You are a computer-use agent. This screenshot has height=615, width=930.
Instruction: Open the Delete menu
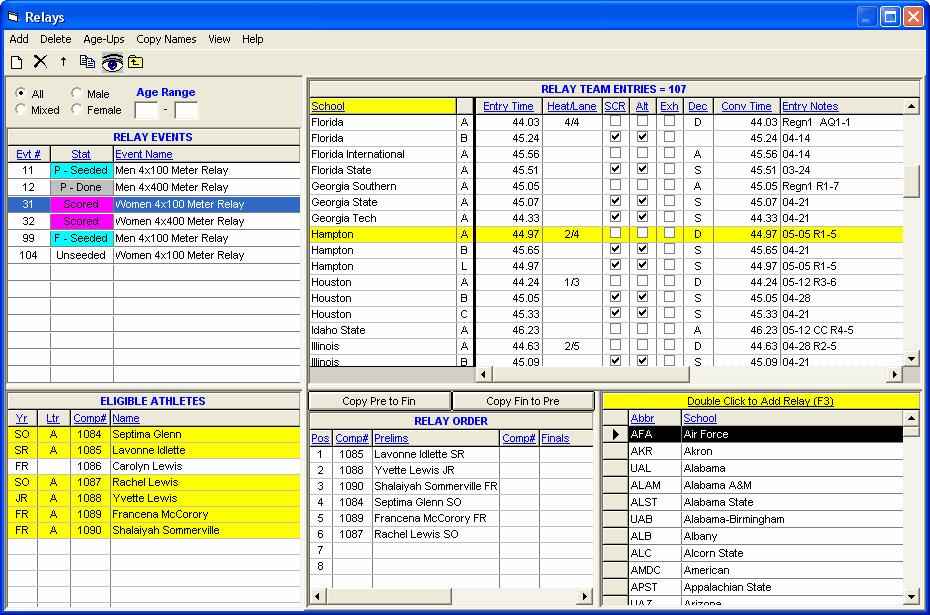tap(56, 39)
